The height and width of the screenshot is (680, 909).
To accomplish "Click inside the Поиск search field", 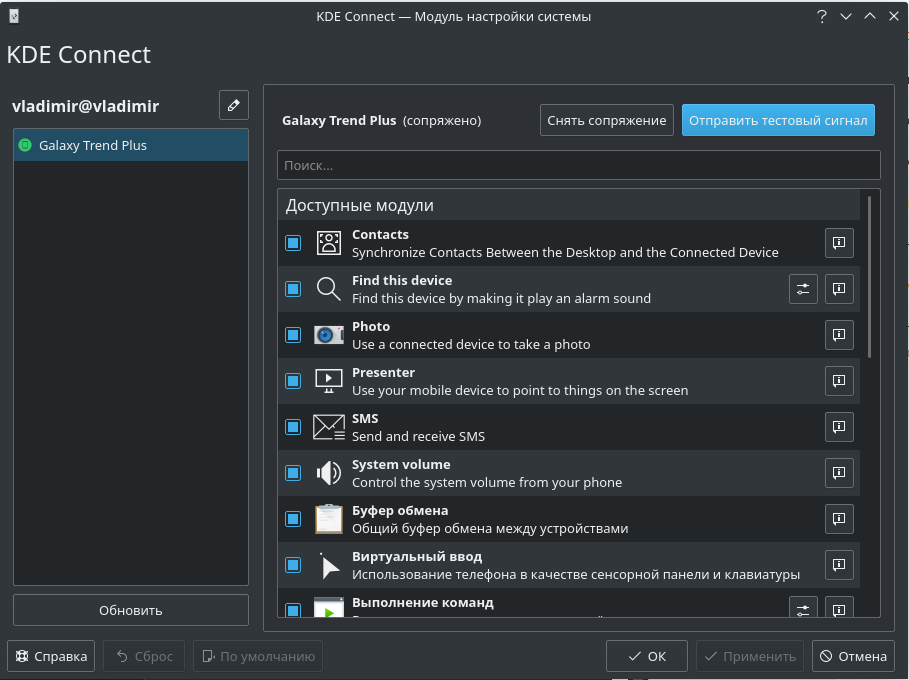I will [x=578, y=165].
